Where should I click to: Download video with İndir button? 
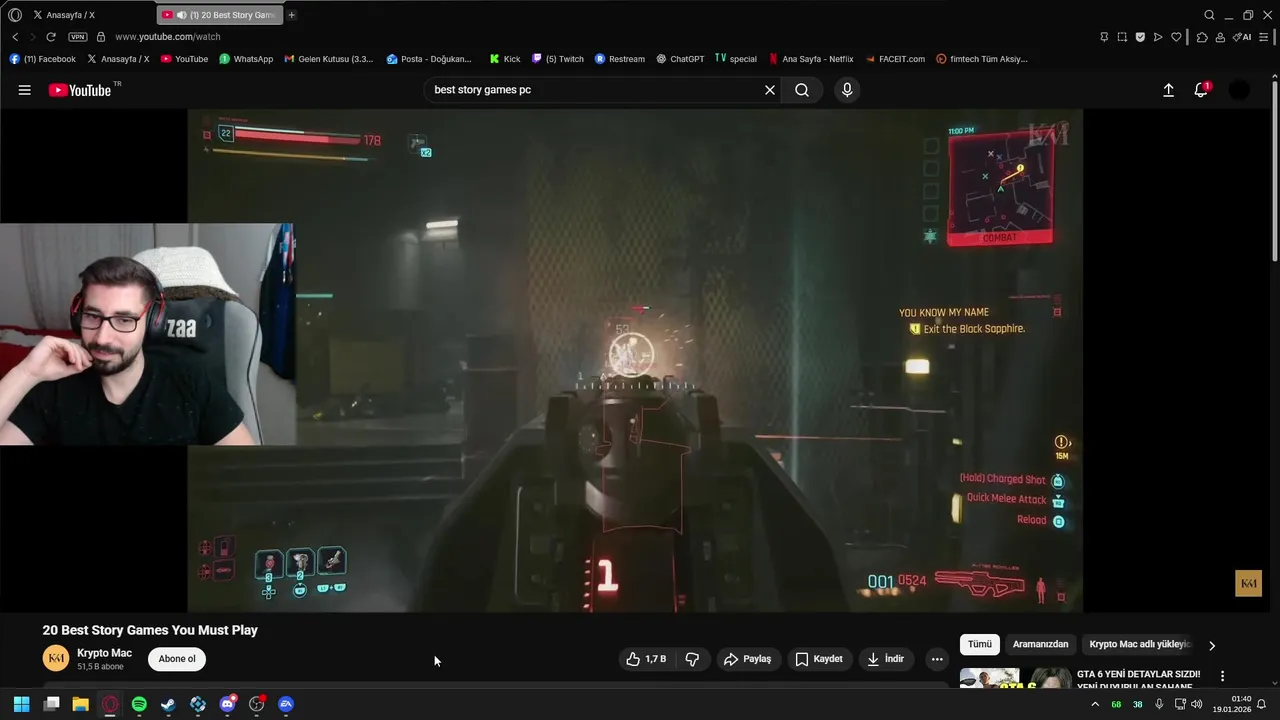click(885, 659)
